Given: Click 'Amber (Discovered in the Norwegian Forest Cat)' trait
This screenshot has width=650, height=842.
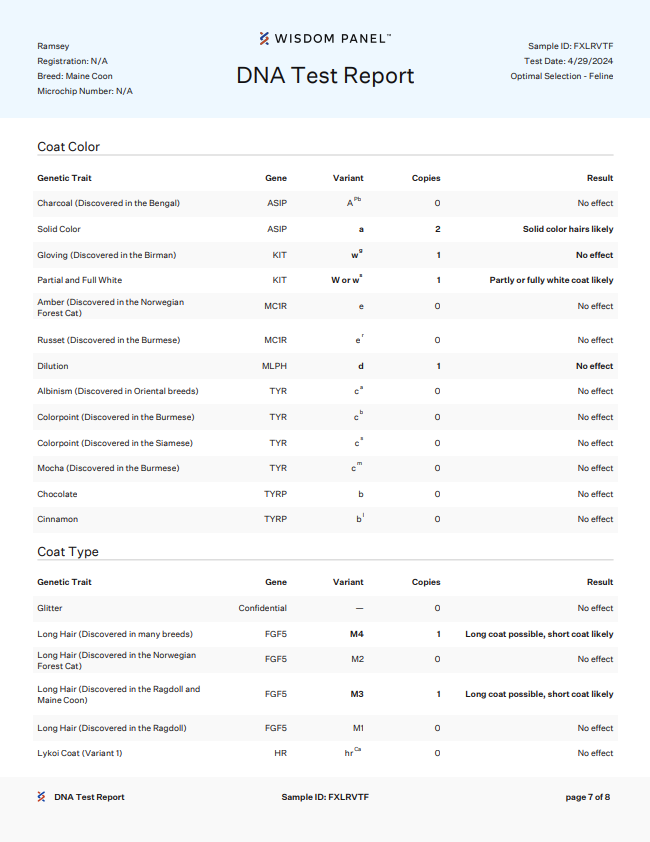Looking at the screenshot, I should (111, 307).
